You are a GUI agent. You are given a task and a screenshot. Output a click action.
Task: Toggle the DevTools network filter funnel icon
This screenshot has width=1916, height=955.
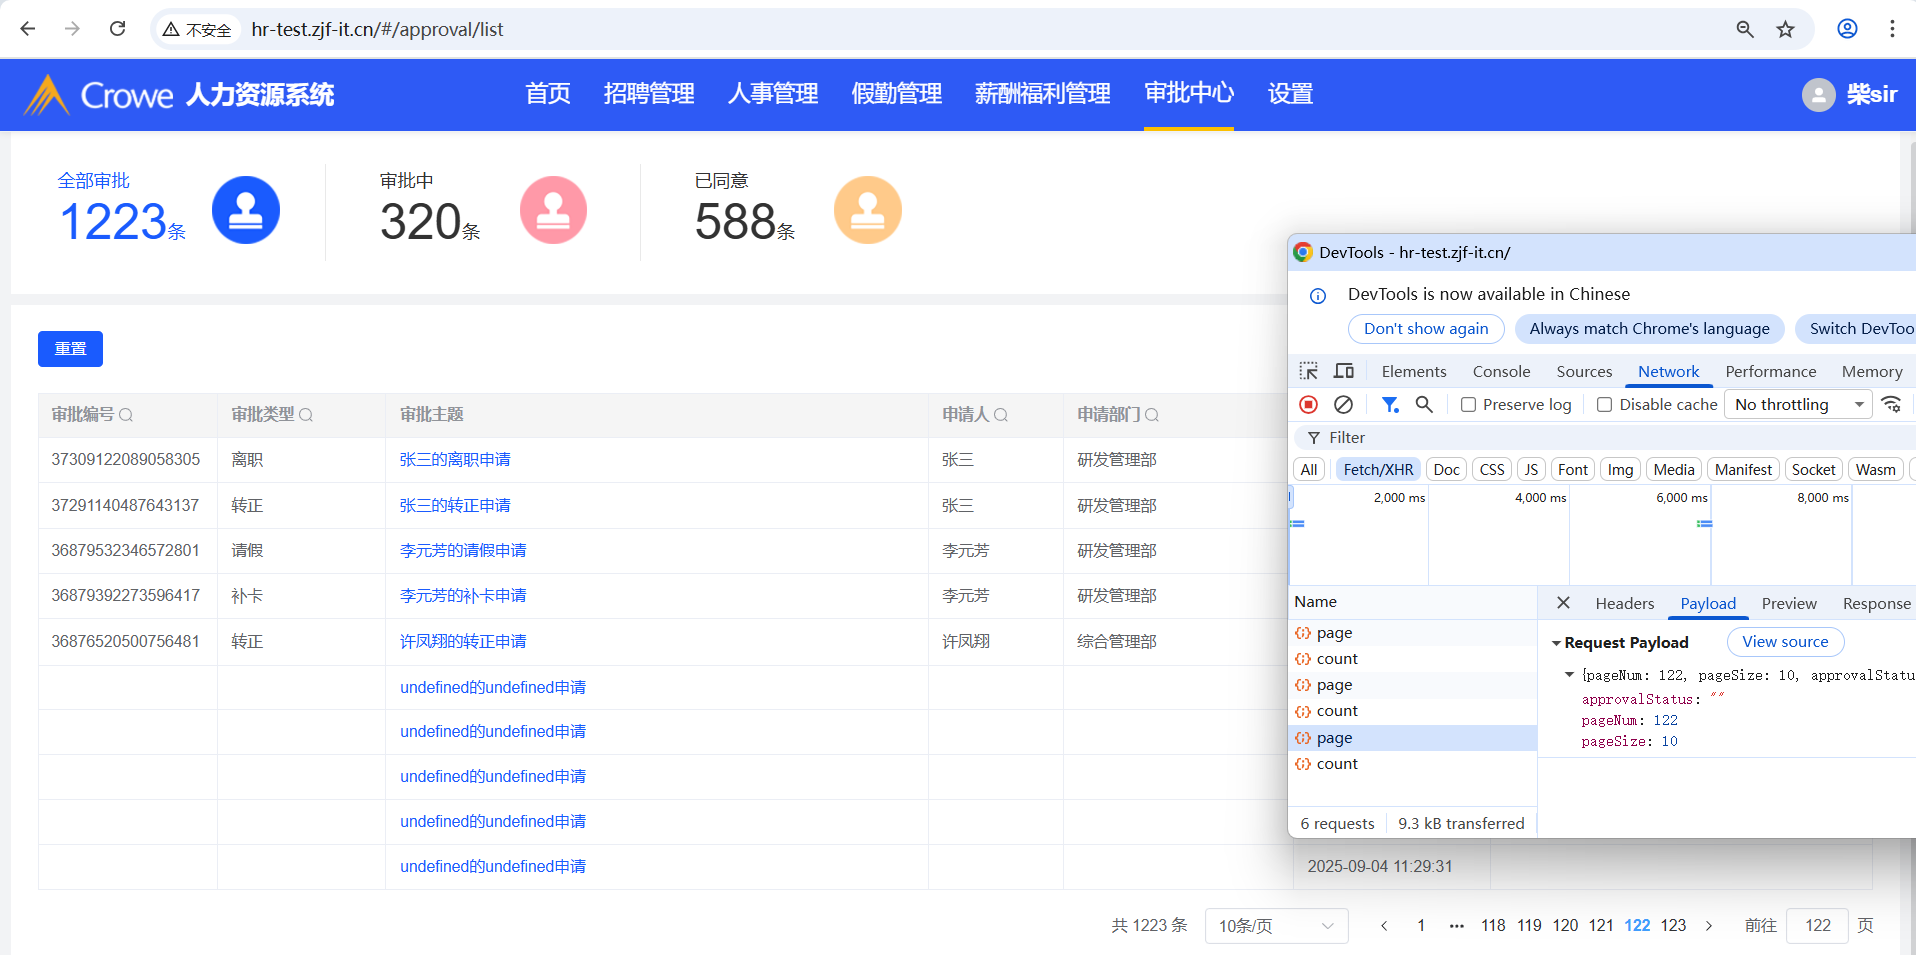click(x=1390, y=404)
